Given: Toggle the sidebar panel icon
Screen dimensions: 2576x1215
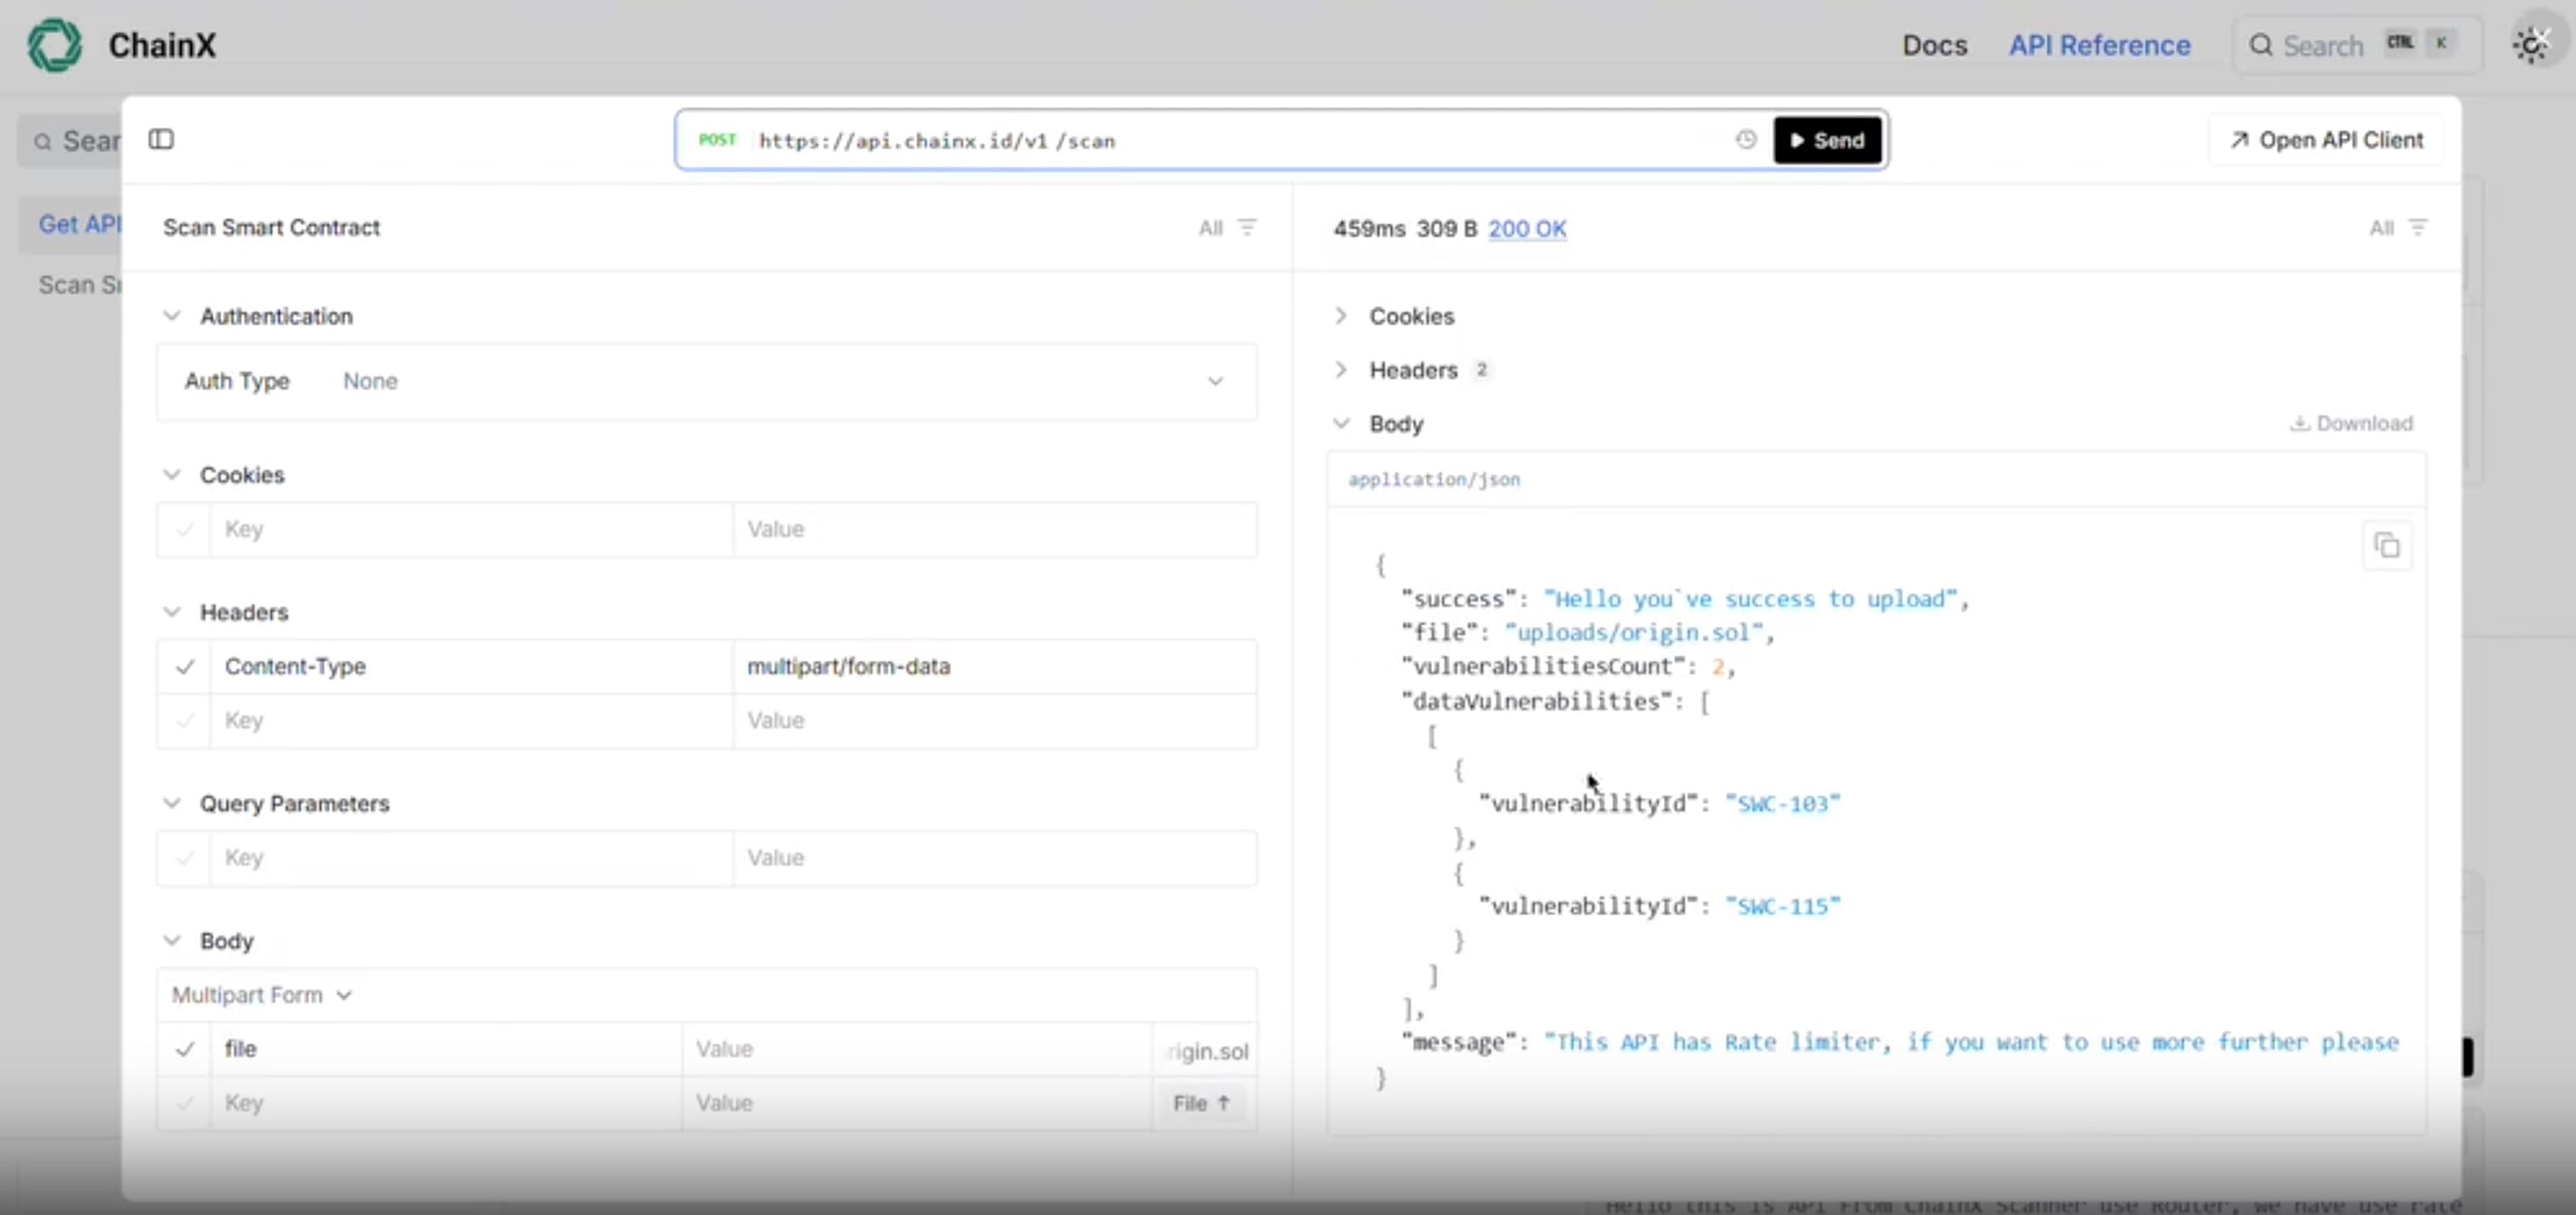Looking at the screenshot, I should point(161,139).
